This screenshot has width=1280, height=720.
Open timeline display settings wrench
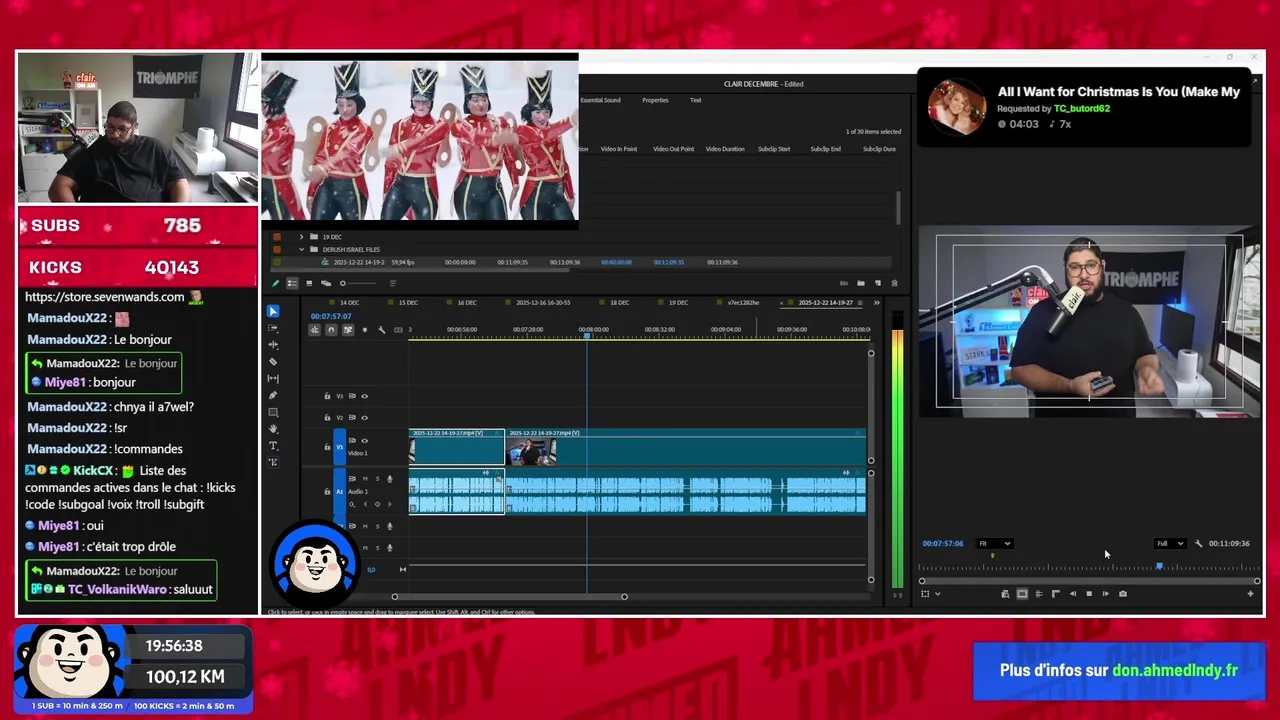pos(381,330)
